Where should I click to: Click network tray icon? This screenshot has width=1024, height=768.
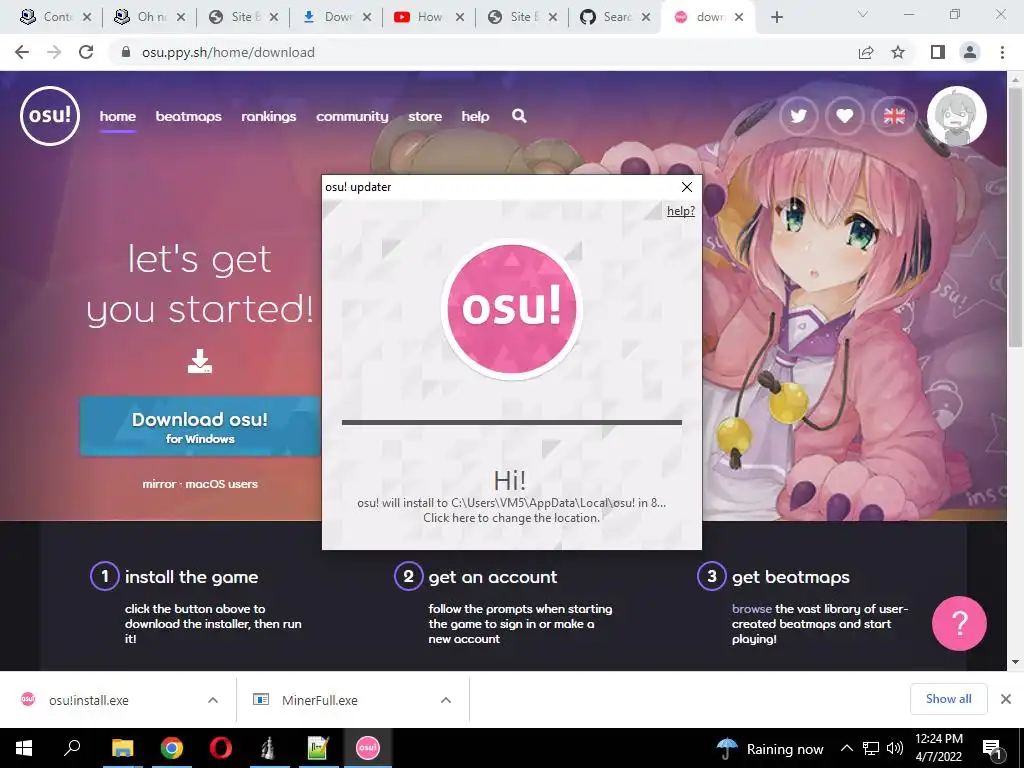pyautogui.click(x=871, y=748)
